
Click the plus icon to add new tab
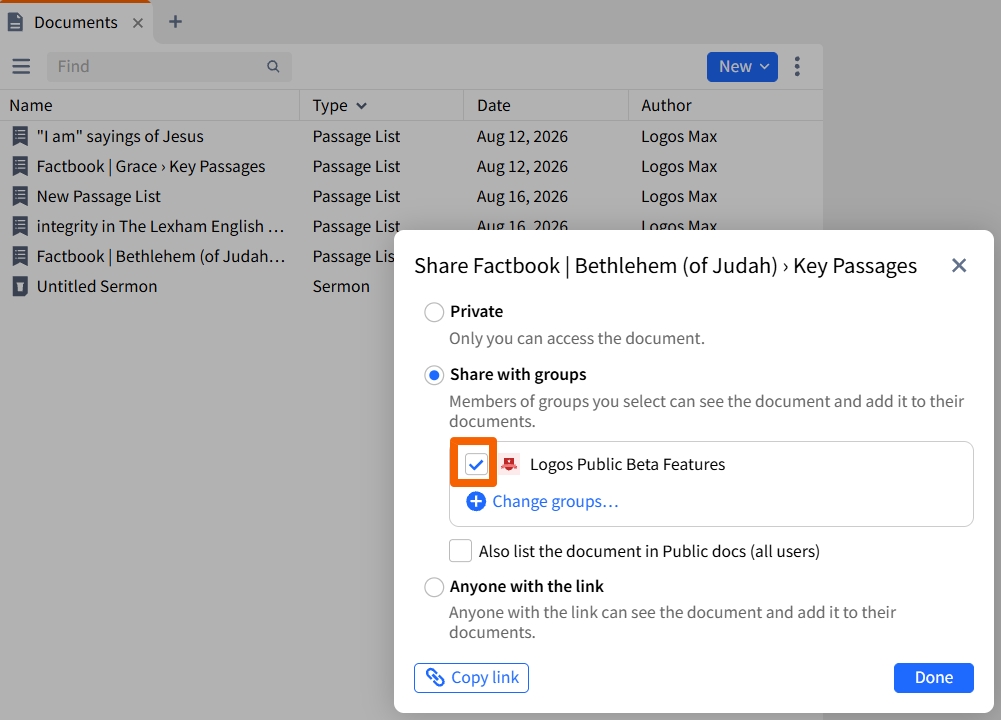point(175,22)
